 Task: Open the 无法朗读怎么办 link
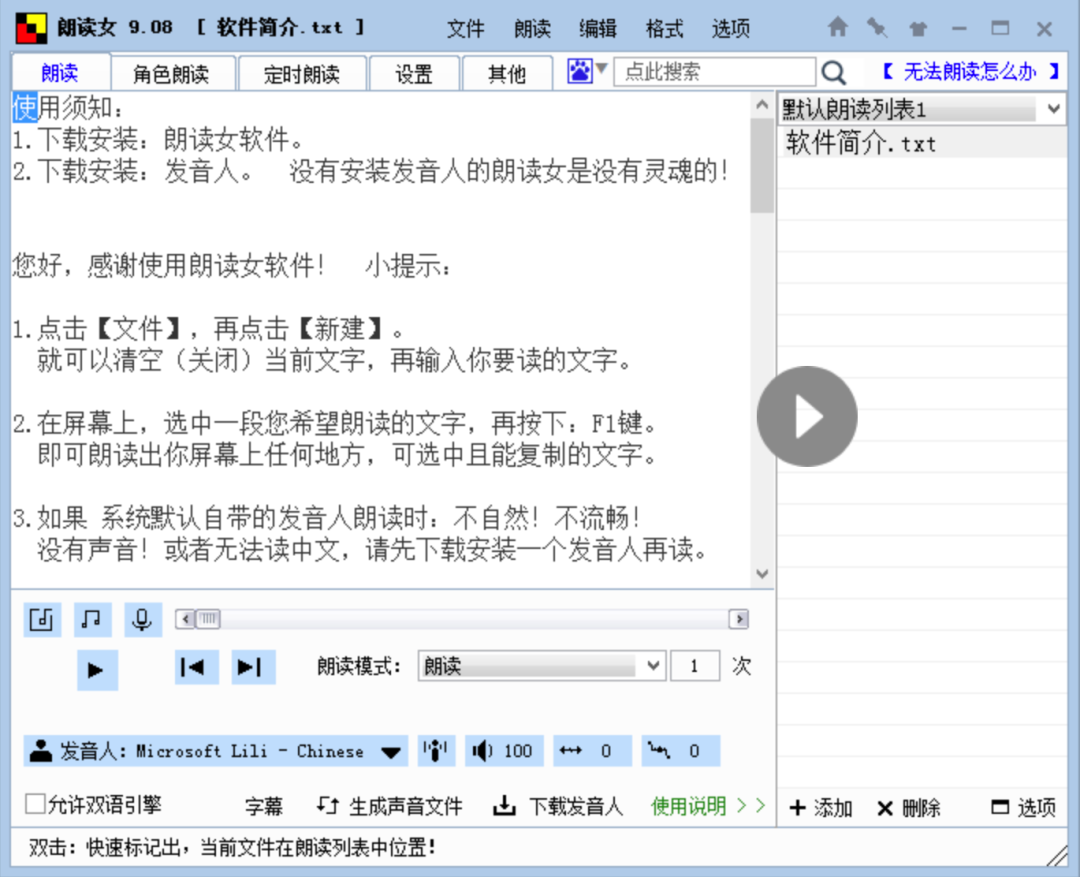tap(970, 72)
